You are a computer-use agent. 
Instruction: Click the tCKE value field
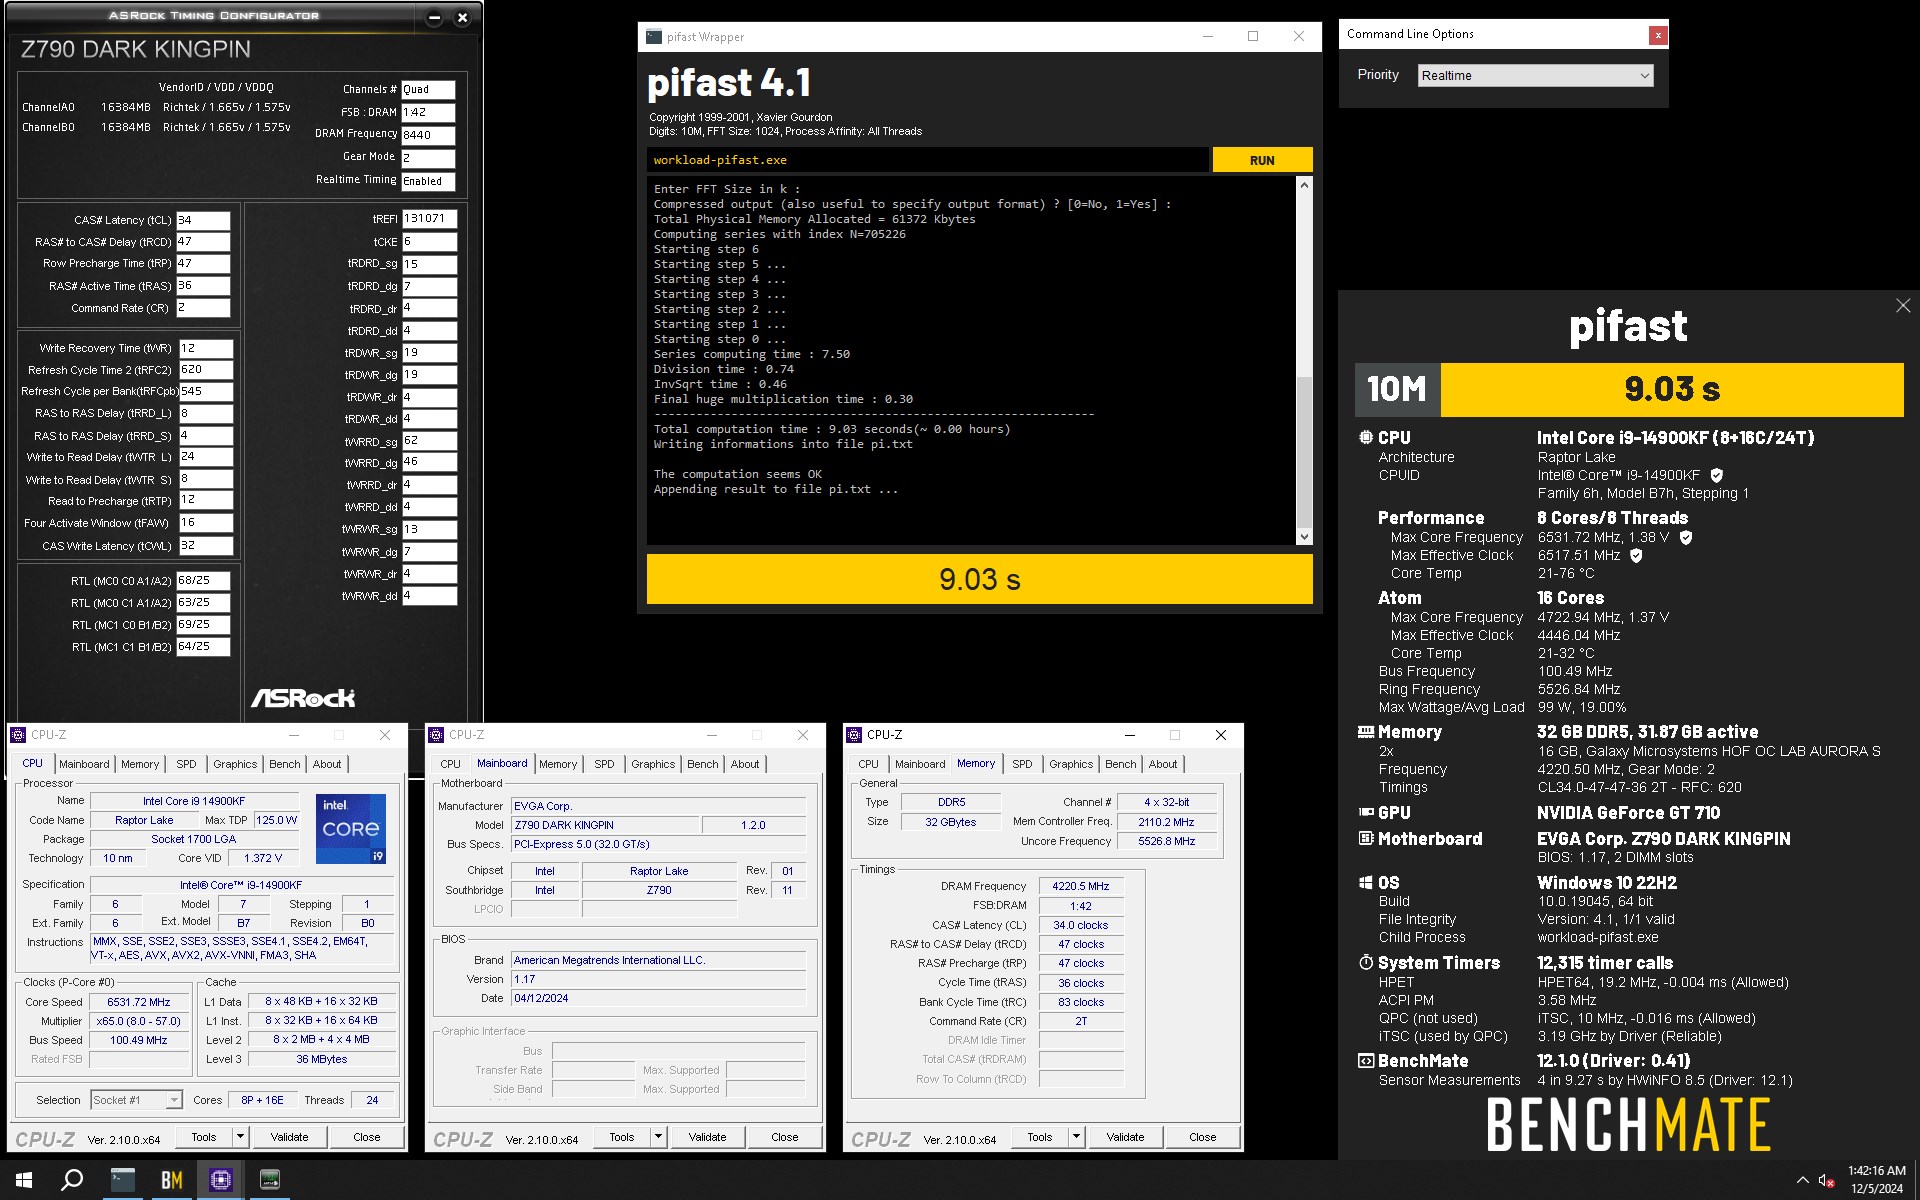coord(429,241)
